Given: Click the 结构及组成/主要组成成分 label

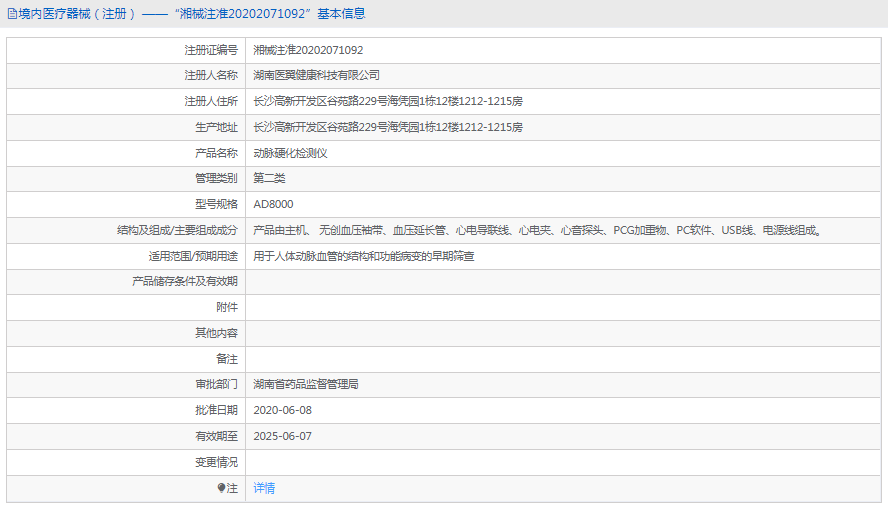Looking at the screenshot, I should pos(177,230).
